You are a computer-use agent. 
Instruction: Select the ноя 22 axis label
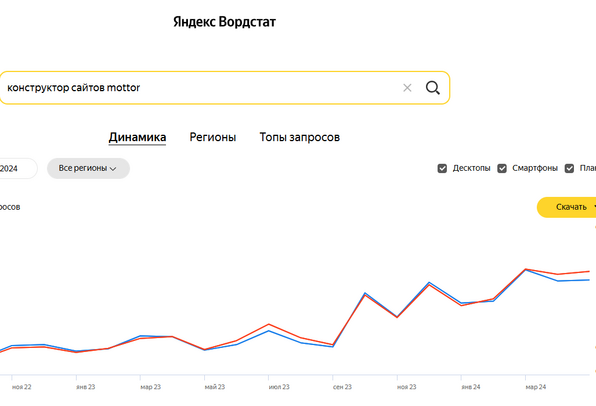pyautogui.click(x=21, y=387)
